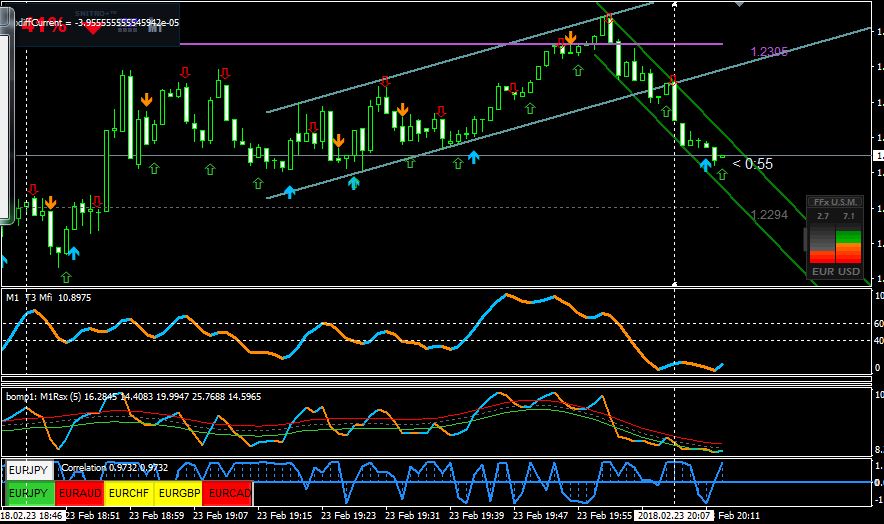Click the candle timer reading < 0:55

(x=753, y=164)
